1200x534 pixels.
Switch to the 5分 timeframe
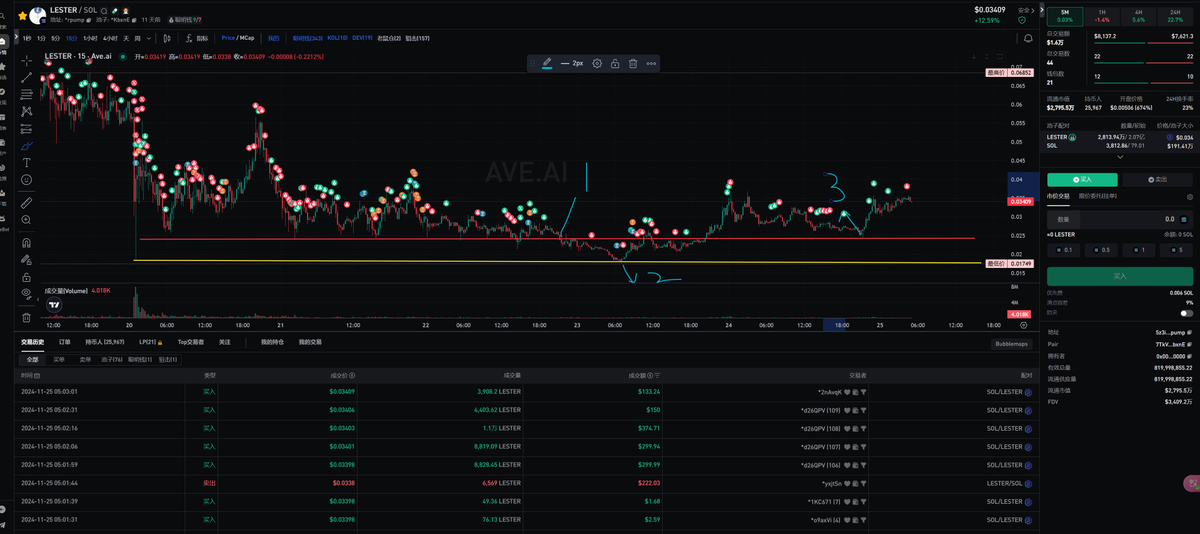(x=55, y=38)
